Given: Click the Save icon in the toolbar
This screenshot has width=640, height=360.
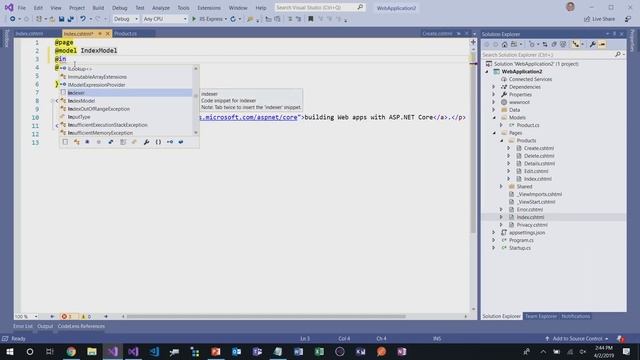Looking at the screenshot, I should 61,19.
